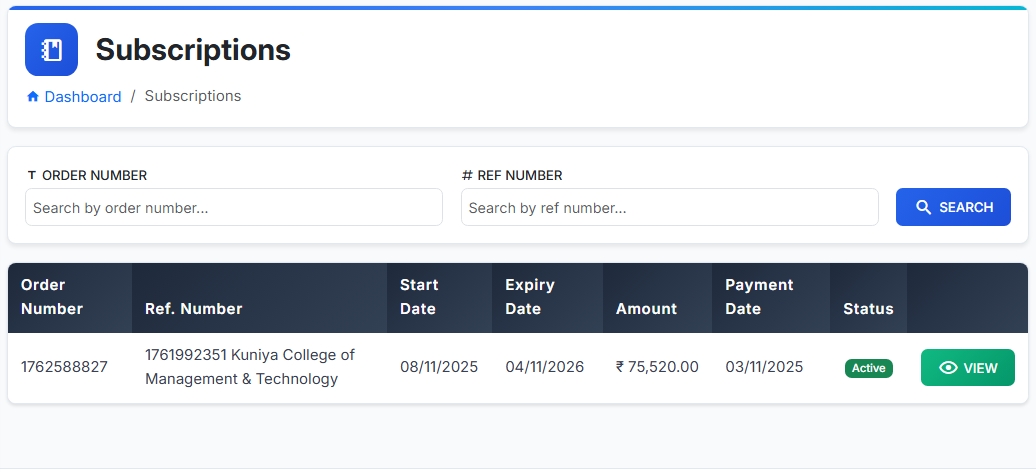The width and height of the screenshot is (1036, 474).
Task: Click the text icon beside Order Number label
Action: click(x=32, y=176)
